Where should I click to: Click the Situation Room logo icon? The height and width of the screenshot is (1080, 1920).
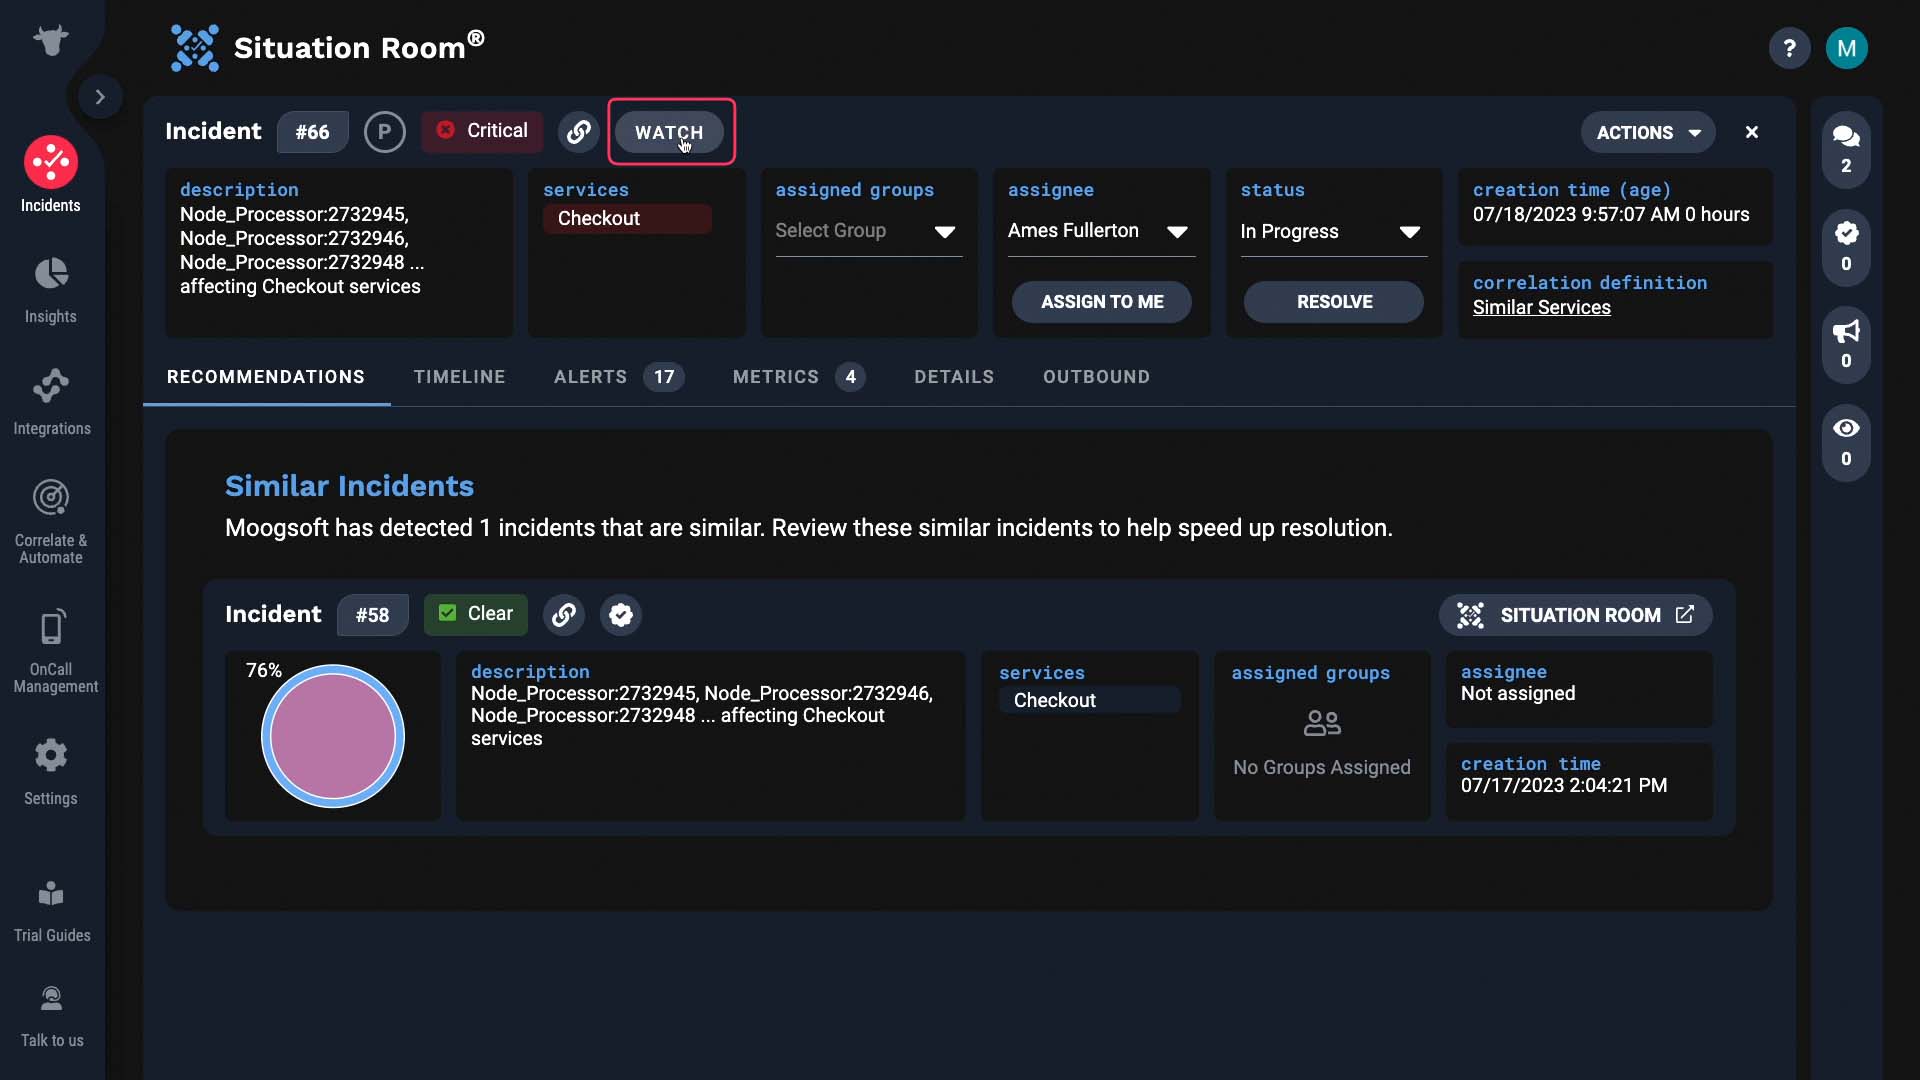tap(194, 48)
